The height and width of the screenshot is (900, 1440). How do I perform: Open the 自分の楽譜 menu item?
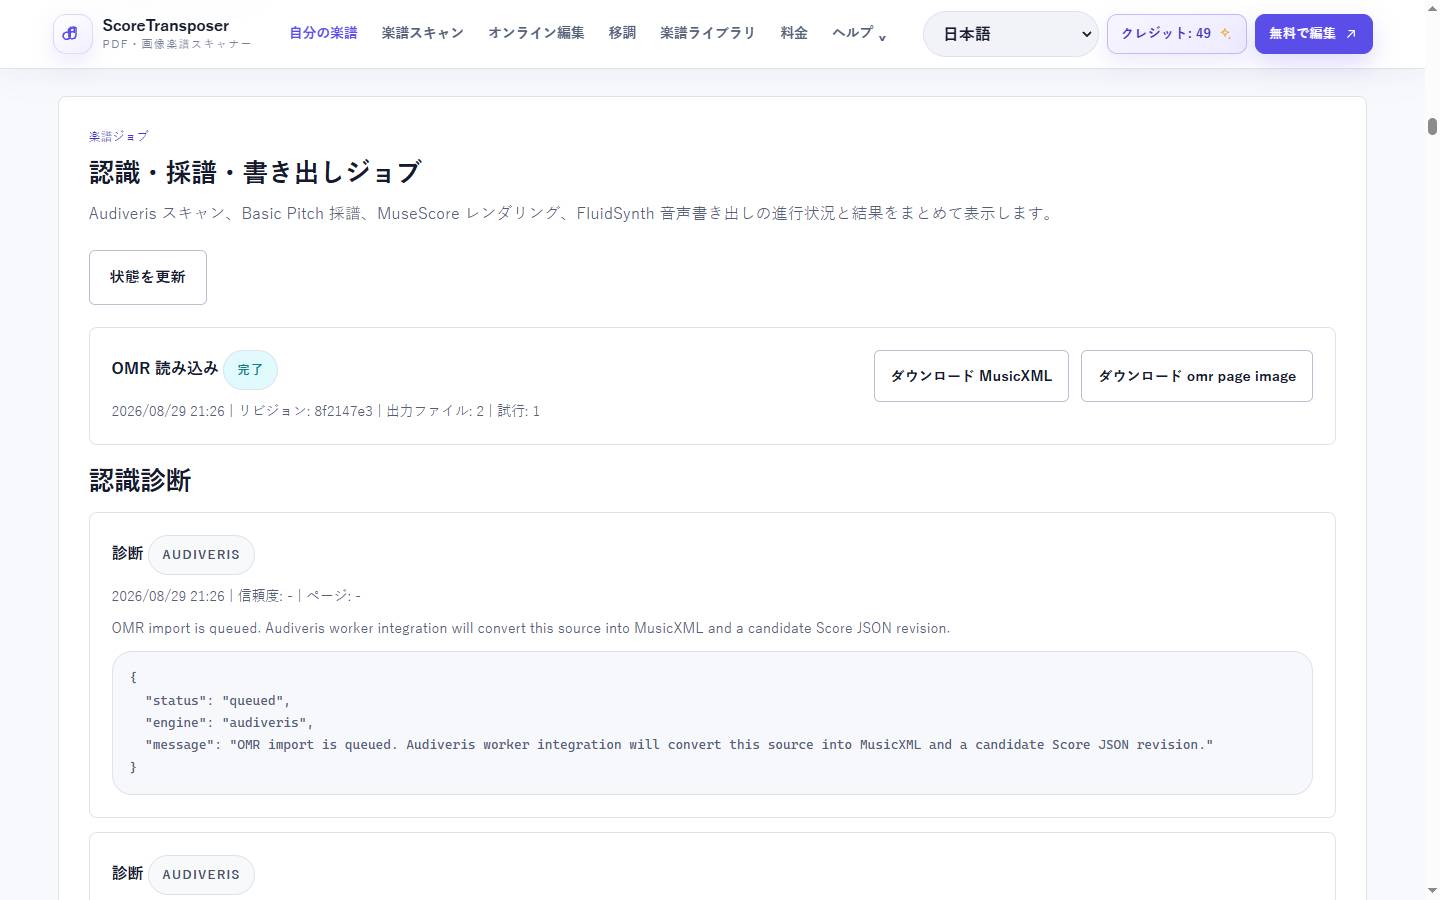tap(323, 33)
